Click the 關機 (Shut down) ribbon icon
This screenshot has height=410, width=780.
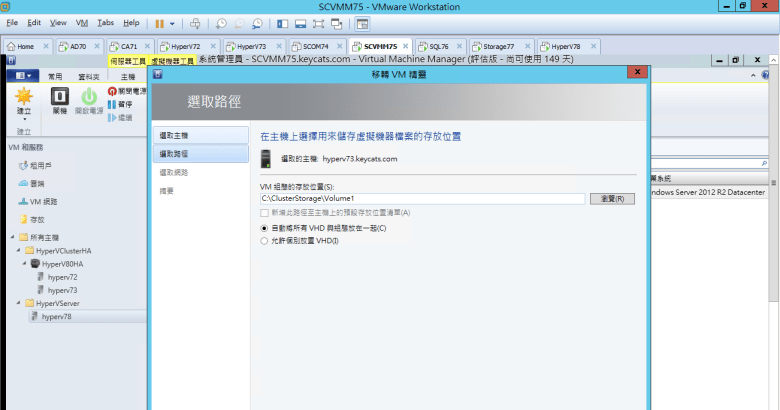tap(59, 97)
